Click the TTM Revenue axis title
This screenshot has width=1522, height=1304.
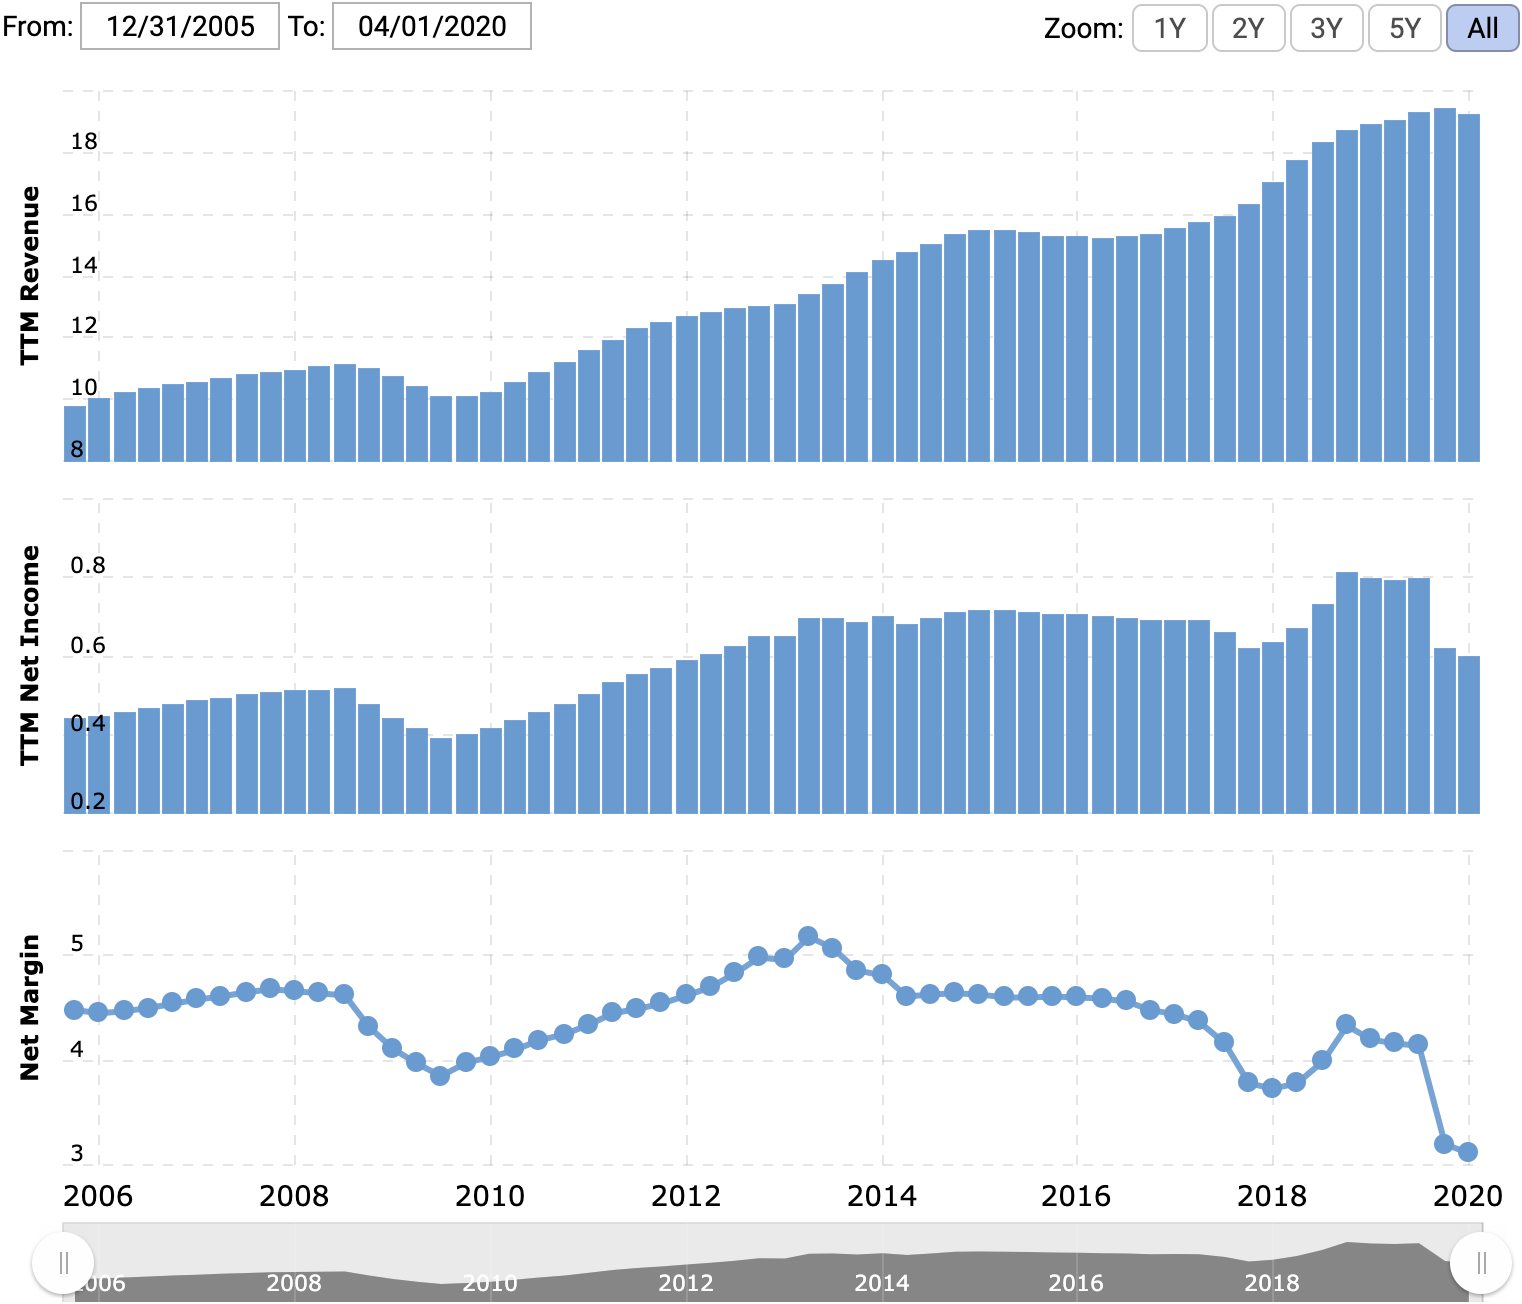point(30,275)
